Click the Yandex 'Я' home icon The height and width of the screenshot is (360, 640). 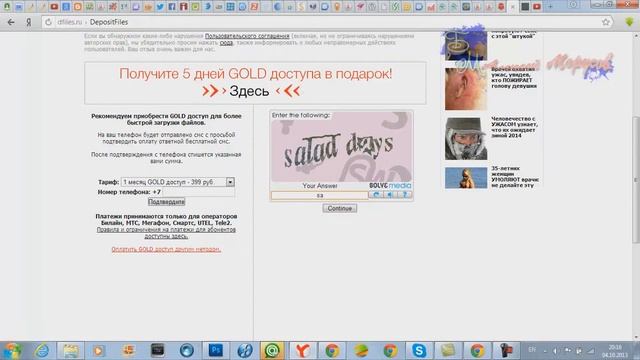pyautogui.click(x=29, y=22)
